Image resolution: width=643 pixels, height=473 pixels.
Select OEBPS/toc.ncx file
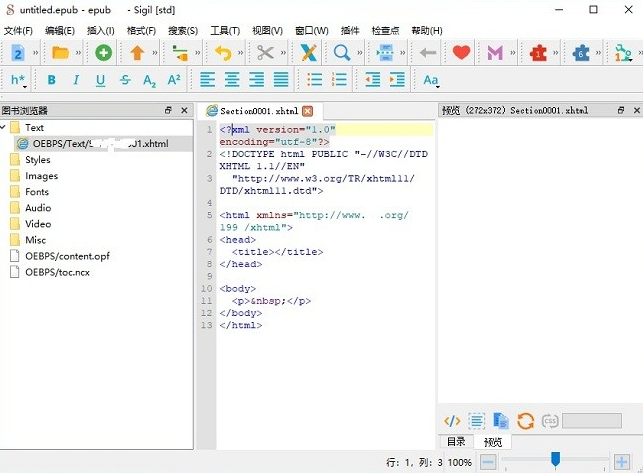(x=57, y=272)
